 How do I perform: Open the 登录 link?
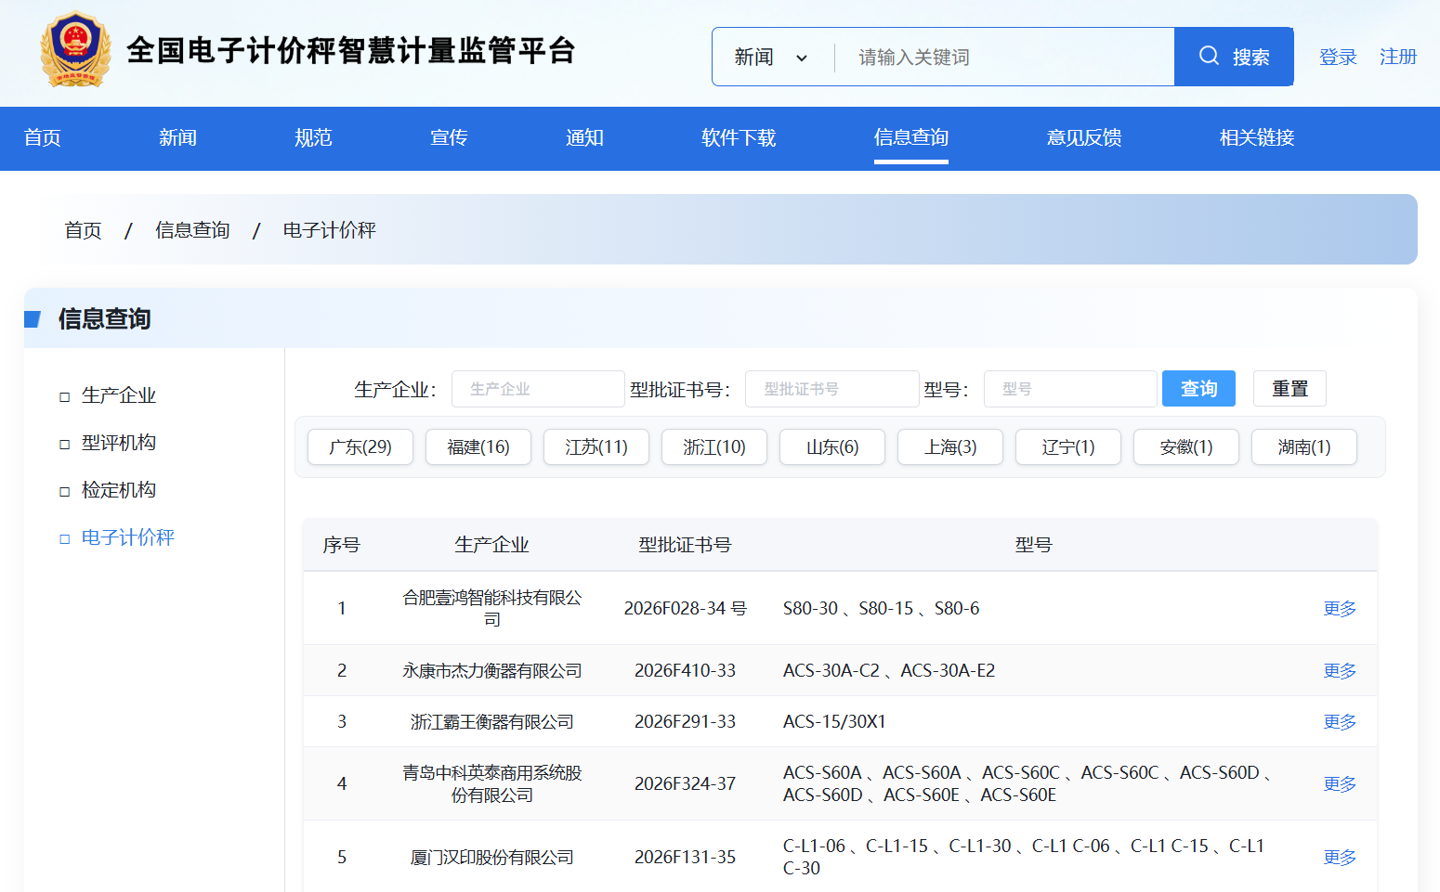[1338, 57]
